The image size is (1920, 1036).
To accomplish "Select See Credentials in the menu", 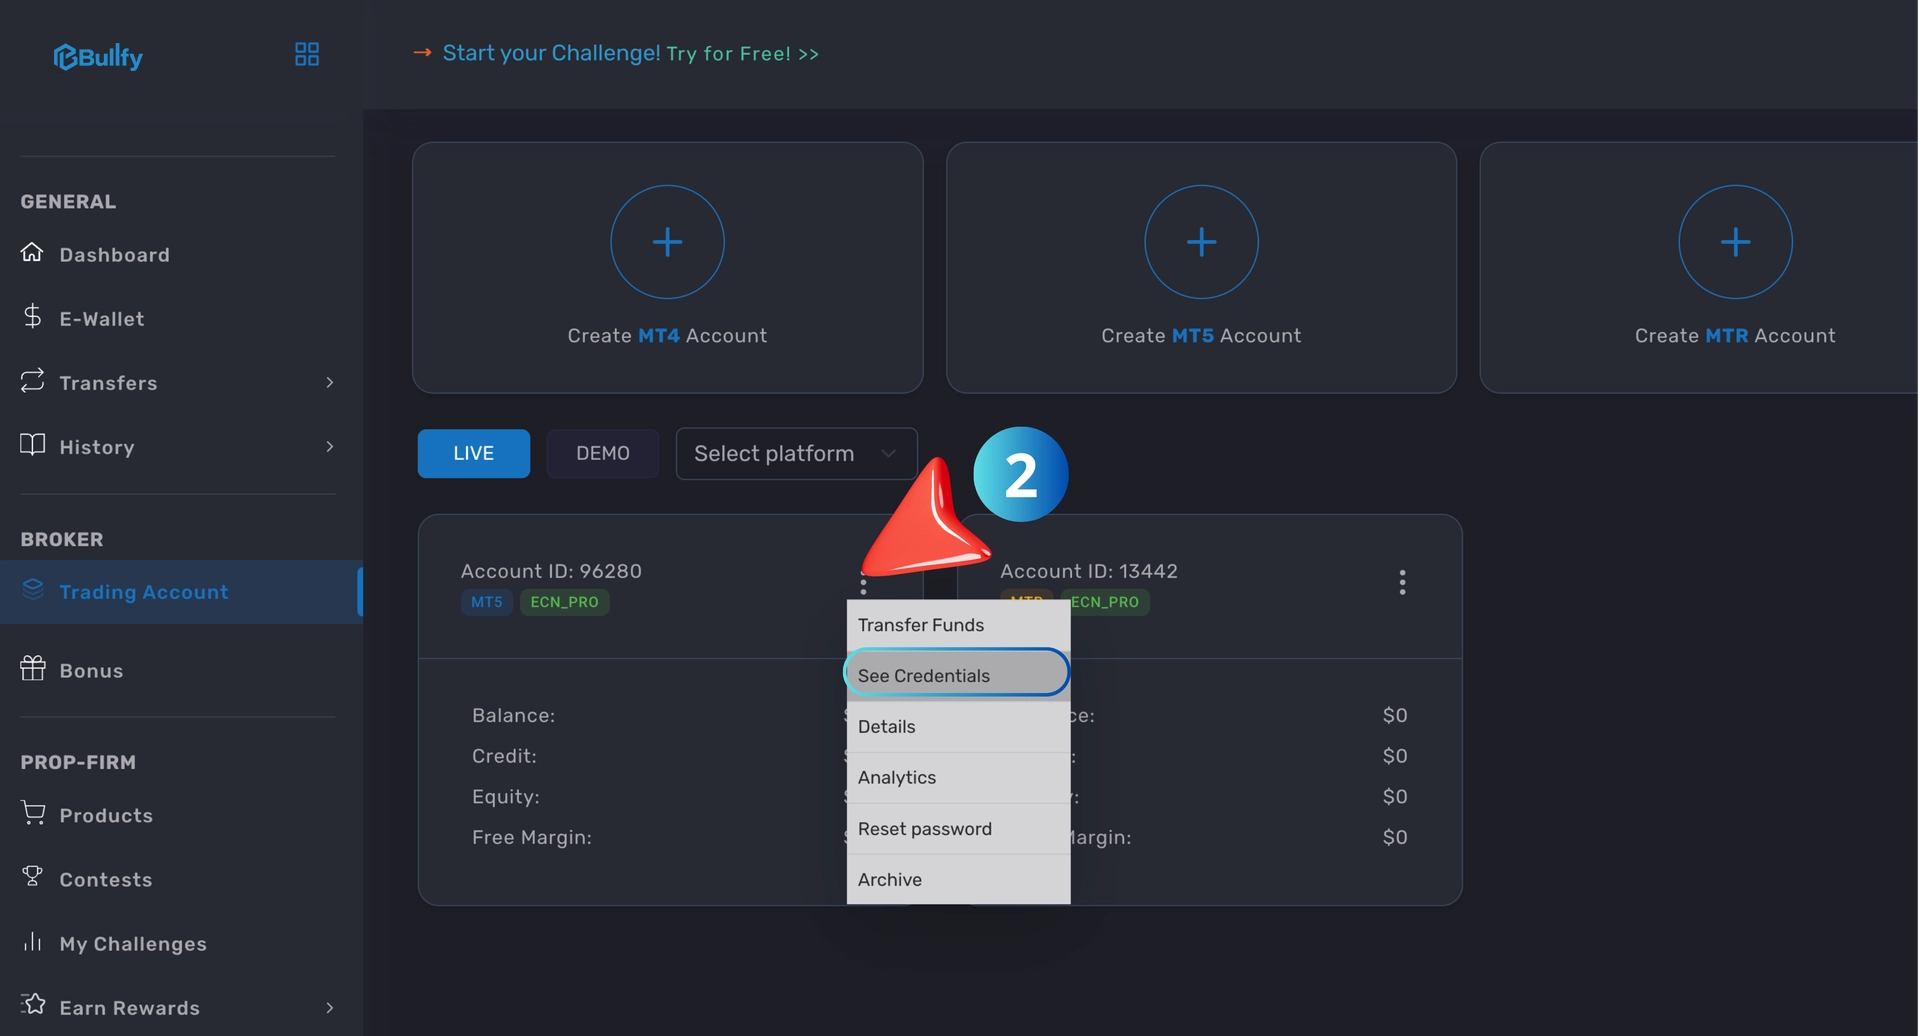I will 958,675.
